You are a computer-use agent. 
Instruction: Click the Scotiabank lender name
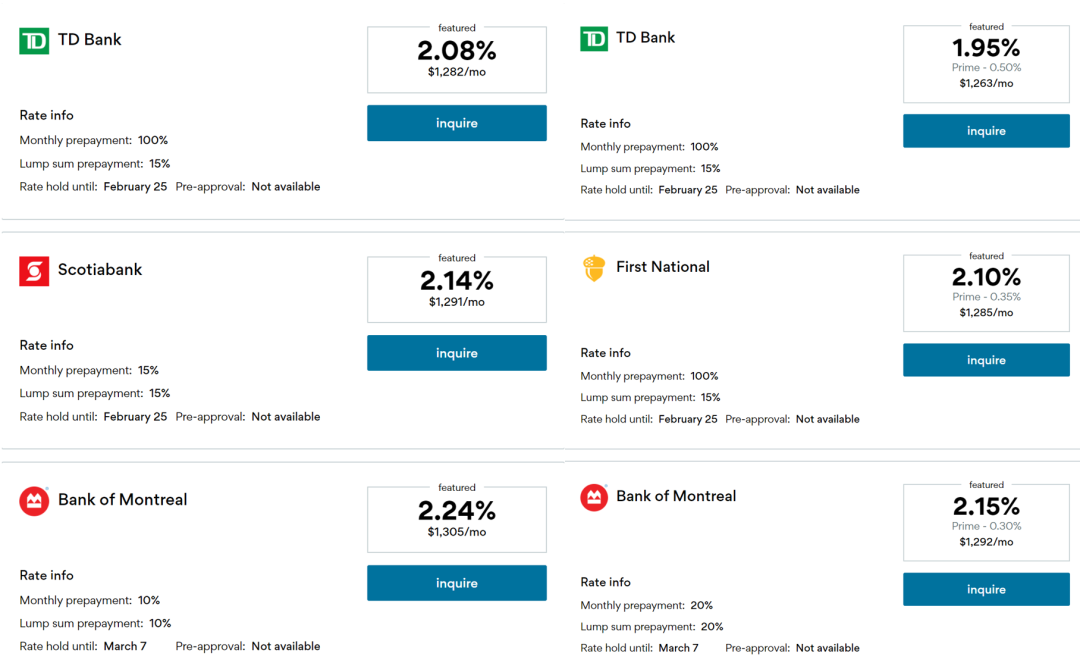(x=100, y=270)
